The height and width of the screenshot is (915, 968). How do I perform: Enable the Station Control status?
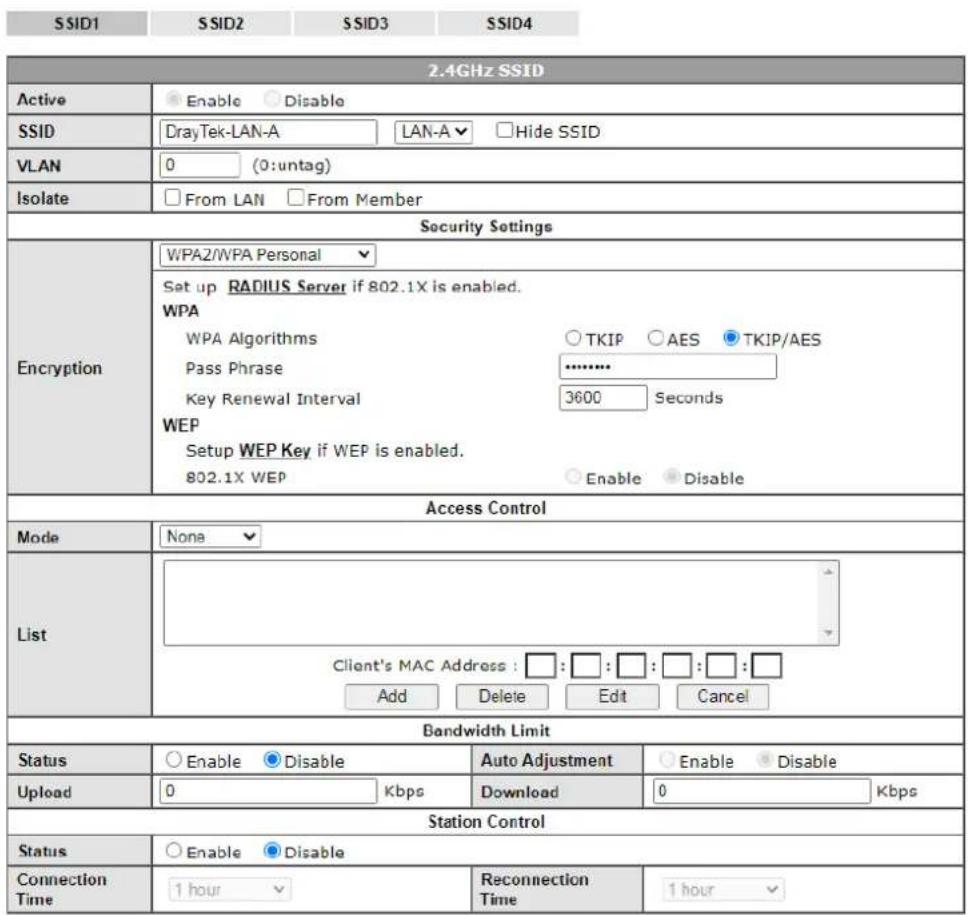click(x=173, y=850)
